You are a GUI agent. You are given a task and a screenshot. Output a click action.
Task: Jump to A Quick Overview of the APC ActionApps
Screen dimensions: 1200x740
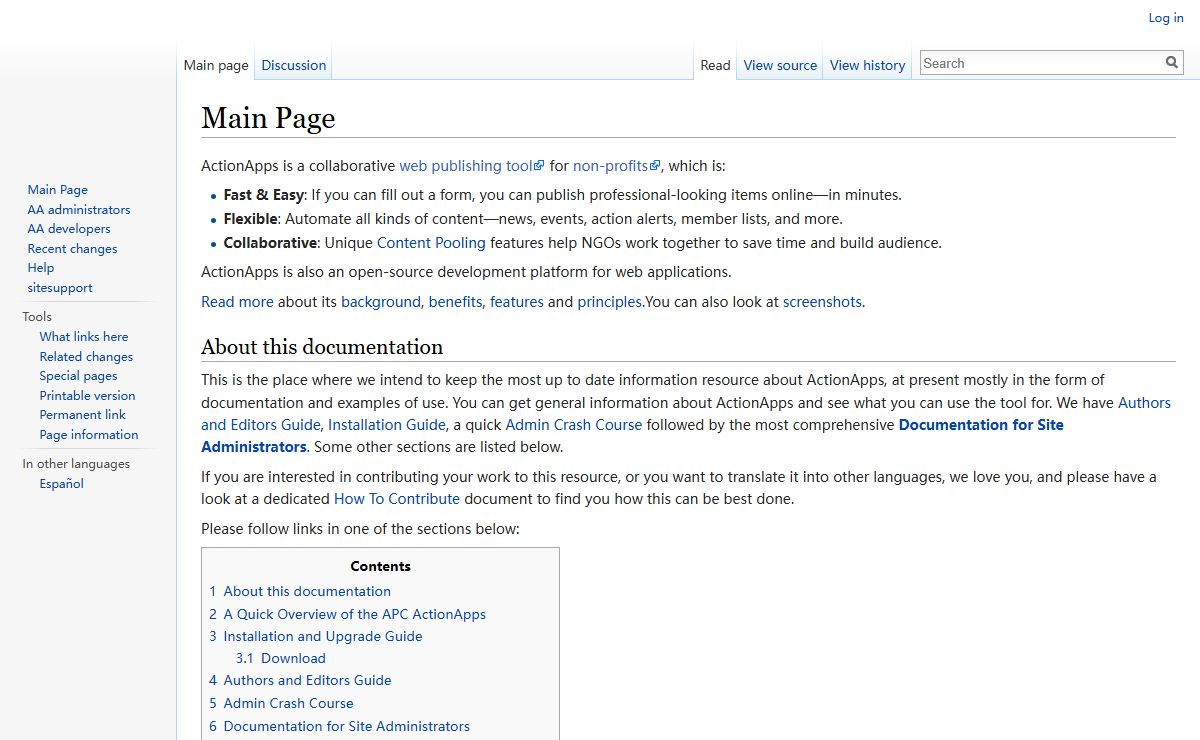click(x=347, y=615)
